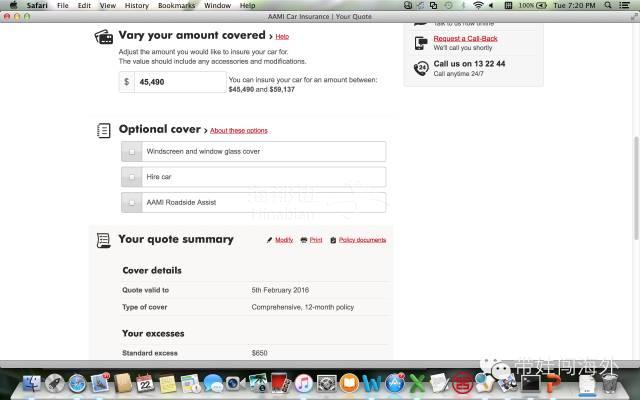Image resolution: width=640 pixels, height=400 pixels.
Task: Click the vertical page scrollbar
Action: pos(636,188)
